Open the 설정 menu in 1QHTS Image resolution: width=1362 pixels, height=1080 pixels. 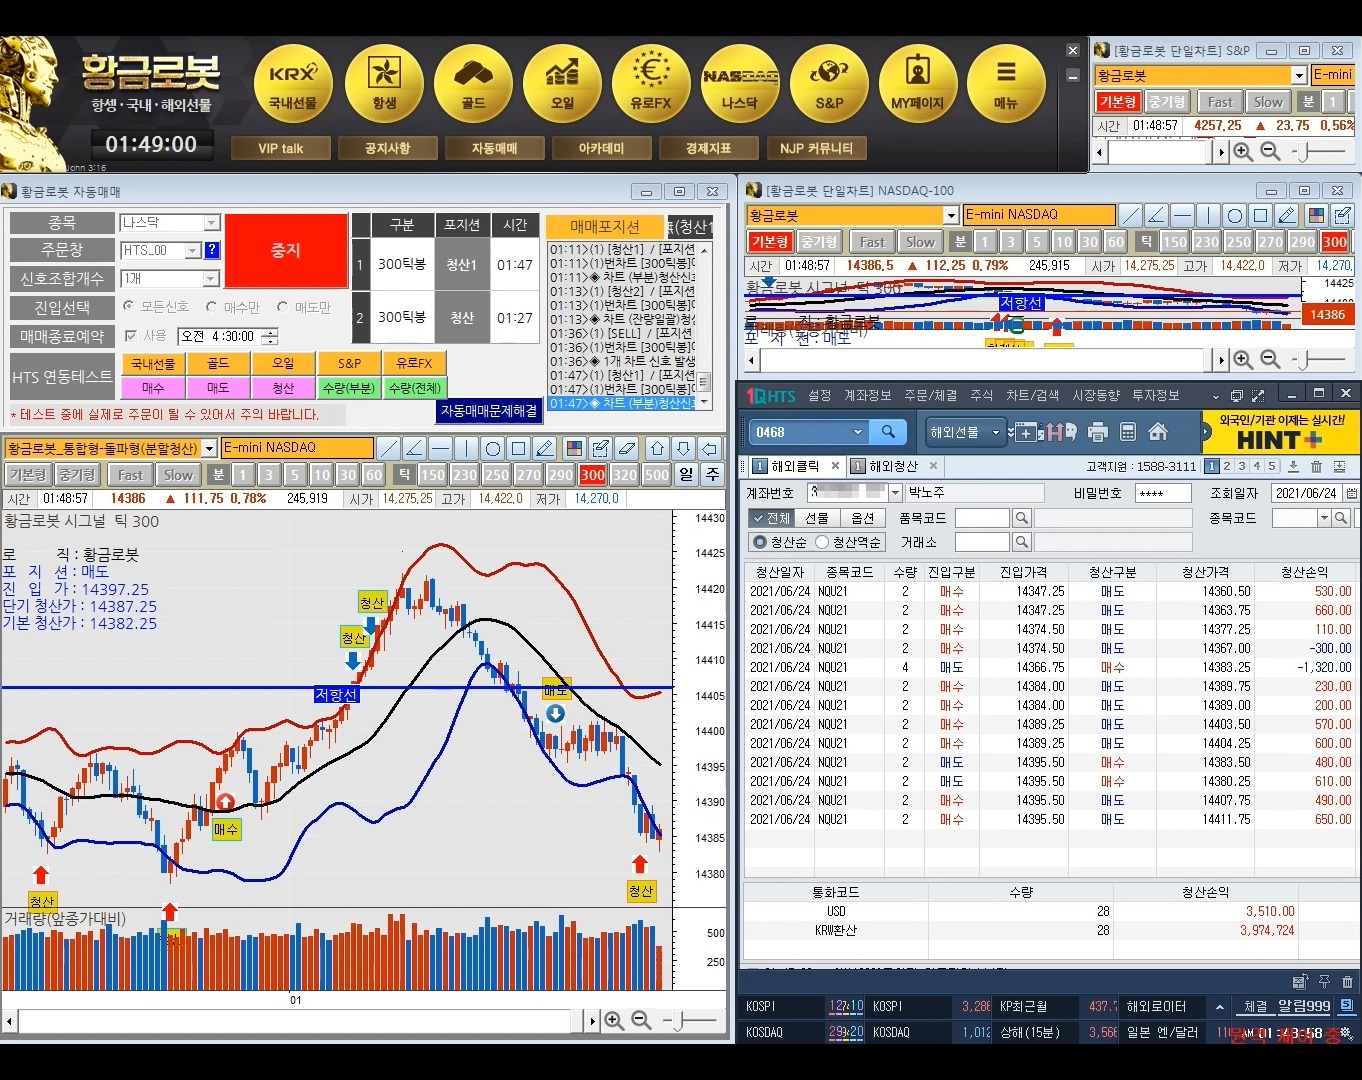coord(820,395)
